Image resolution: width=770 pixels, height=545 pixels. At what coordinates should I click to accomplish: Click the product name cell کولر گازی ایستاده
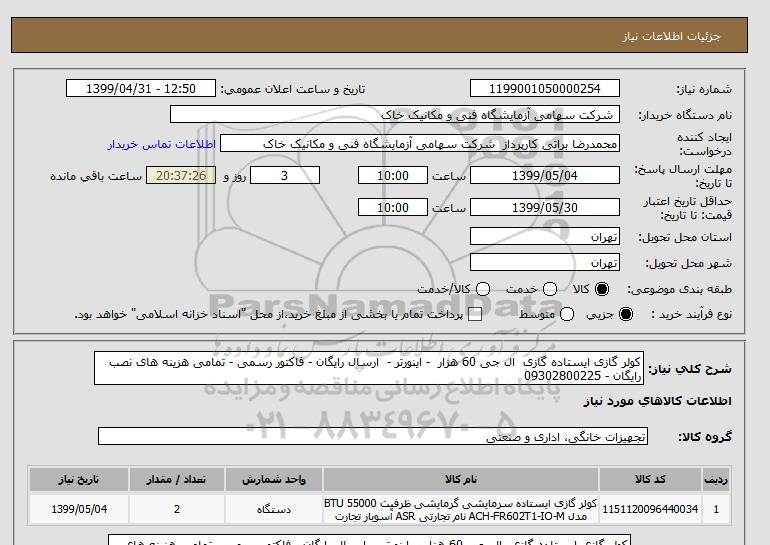click(x=461, y=509)
